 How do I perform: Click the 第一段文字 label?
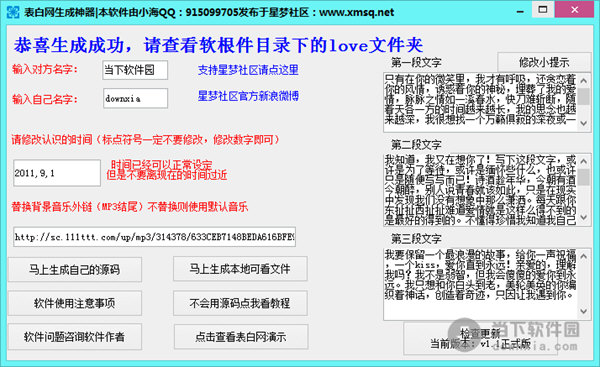[416, 62]
